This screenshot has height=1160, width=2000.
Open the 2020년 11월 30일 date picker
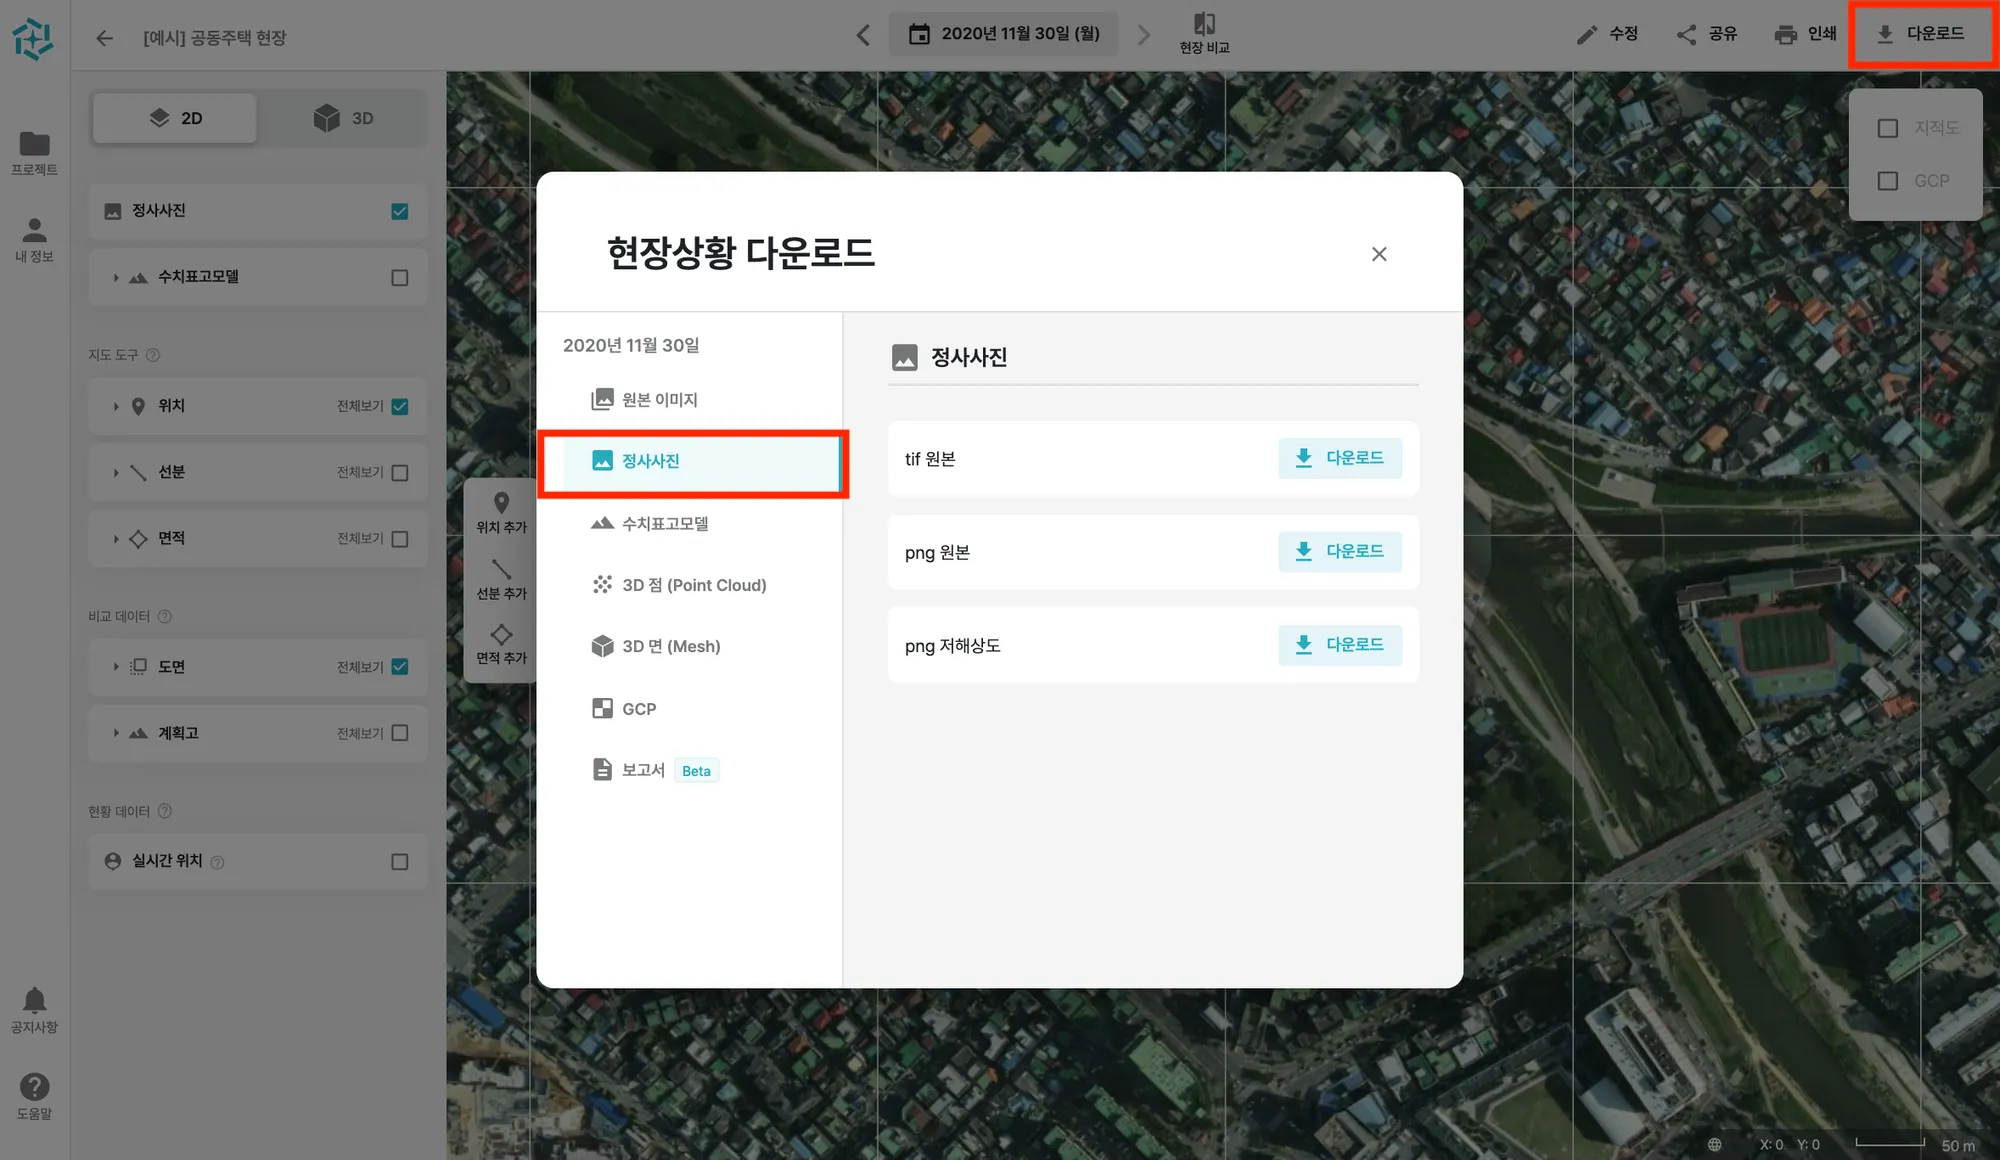(x=1003, y=34)
